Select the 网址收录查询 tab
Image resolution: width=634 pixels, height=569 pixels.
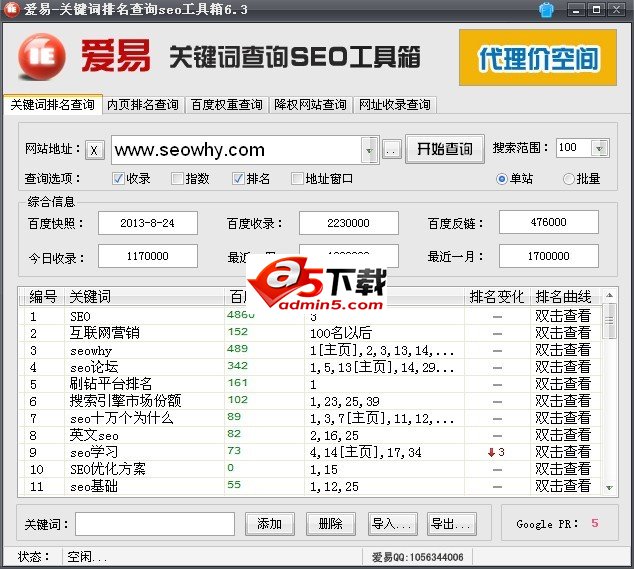395,105
